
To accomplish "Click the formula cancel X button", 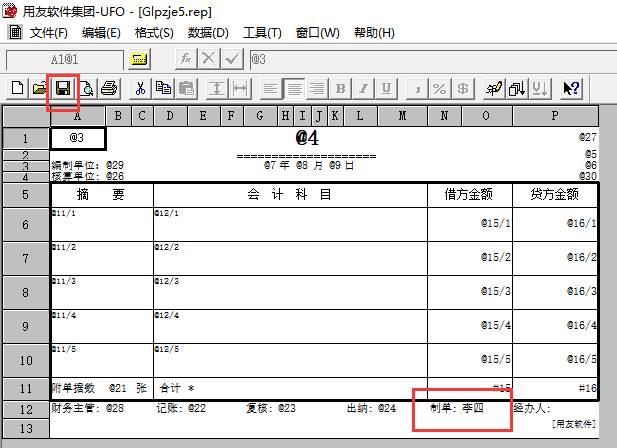I will pos(209,59).
